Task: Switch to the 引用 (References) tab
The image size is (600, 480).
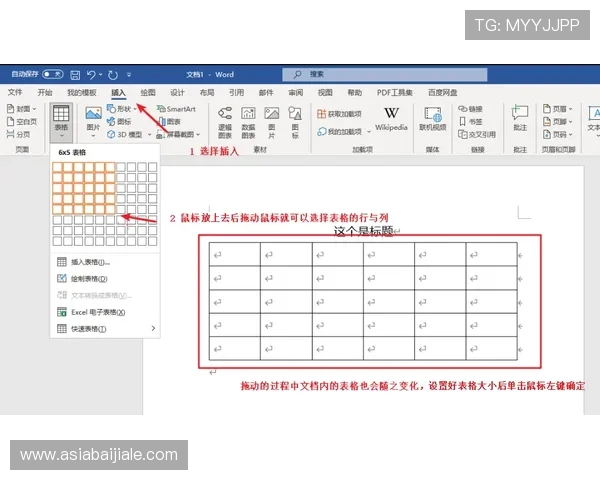Action: [236, 92]
